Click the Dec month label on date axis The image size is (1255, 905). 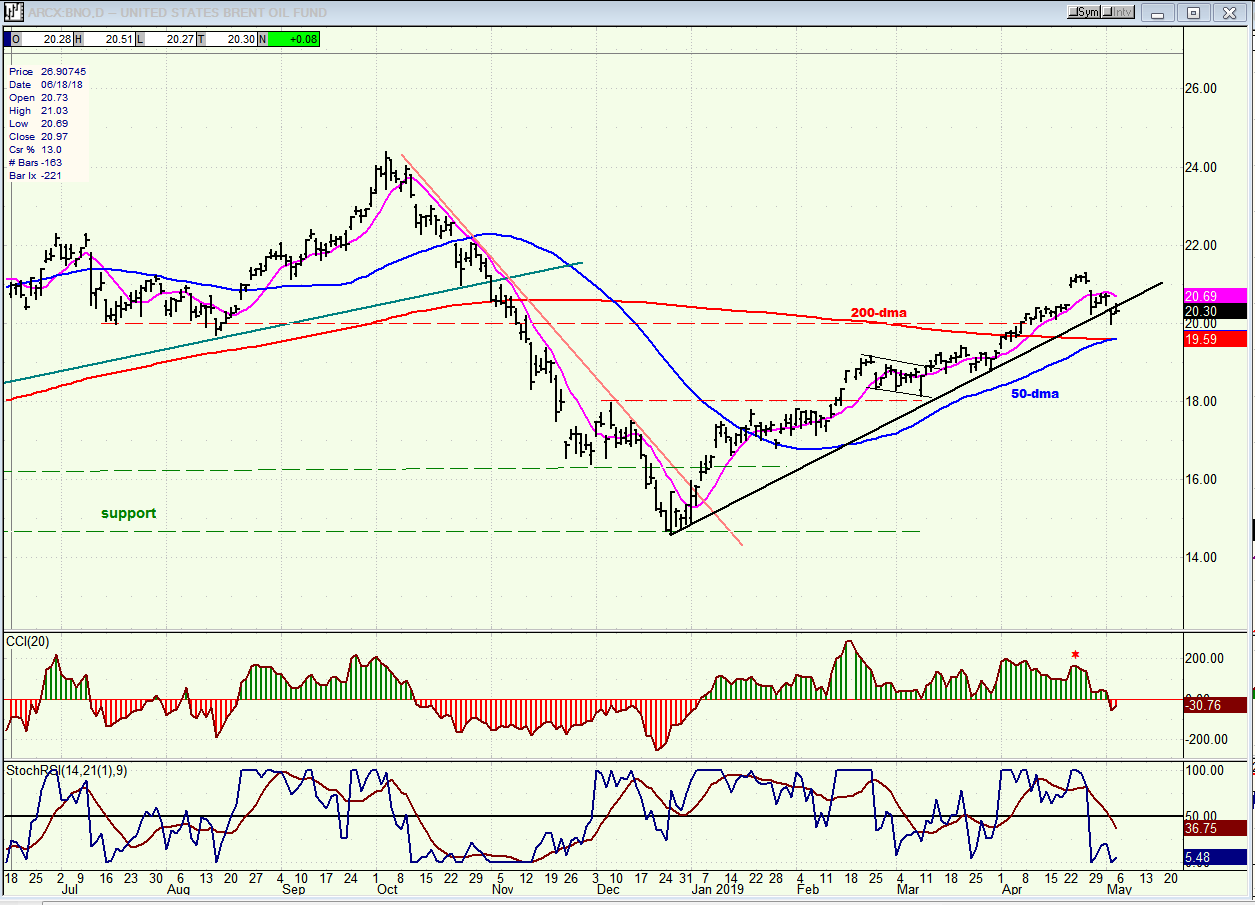pos(608,888)
